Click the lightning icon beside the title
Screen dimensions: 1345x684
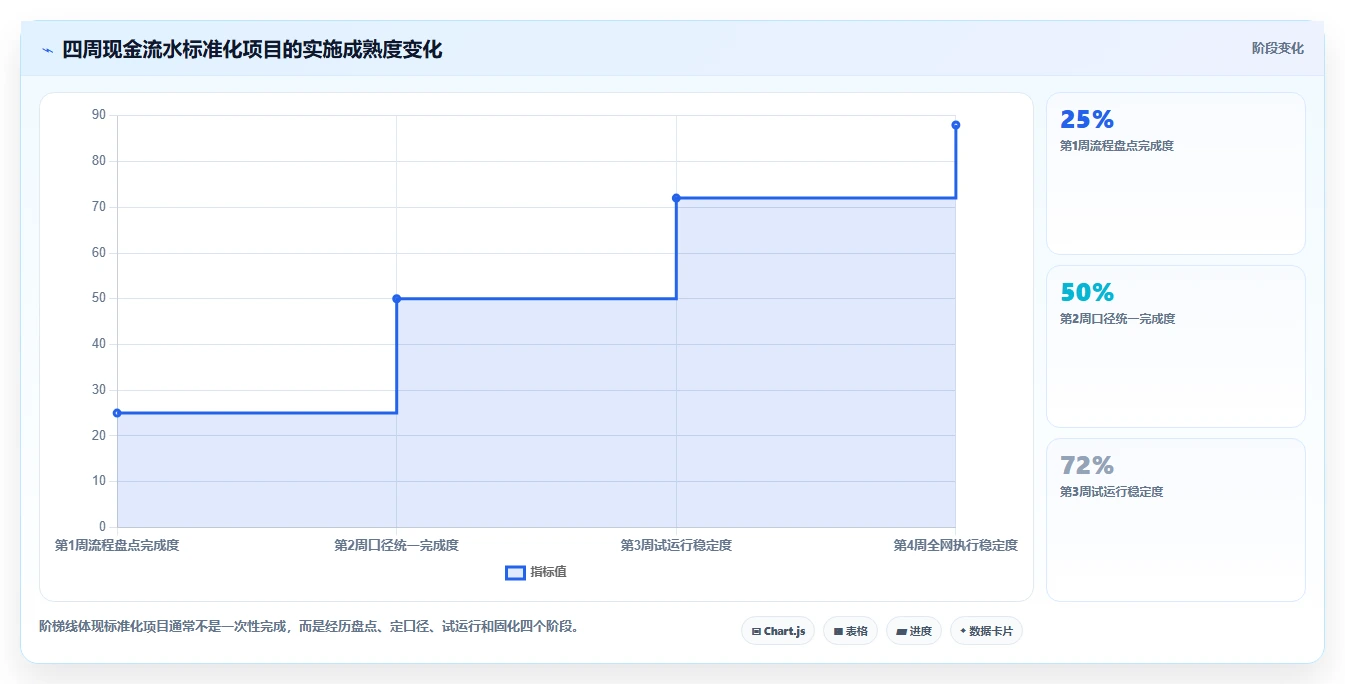tap(47, 49)
